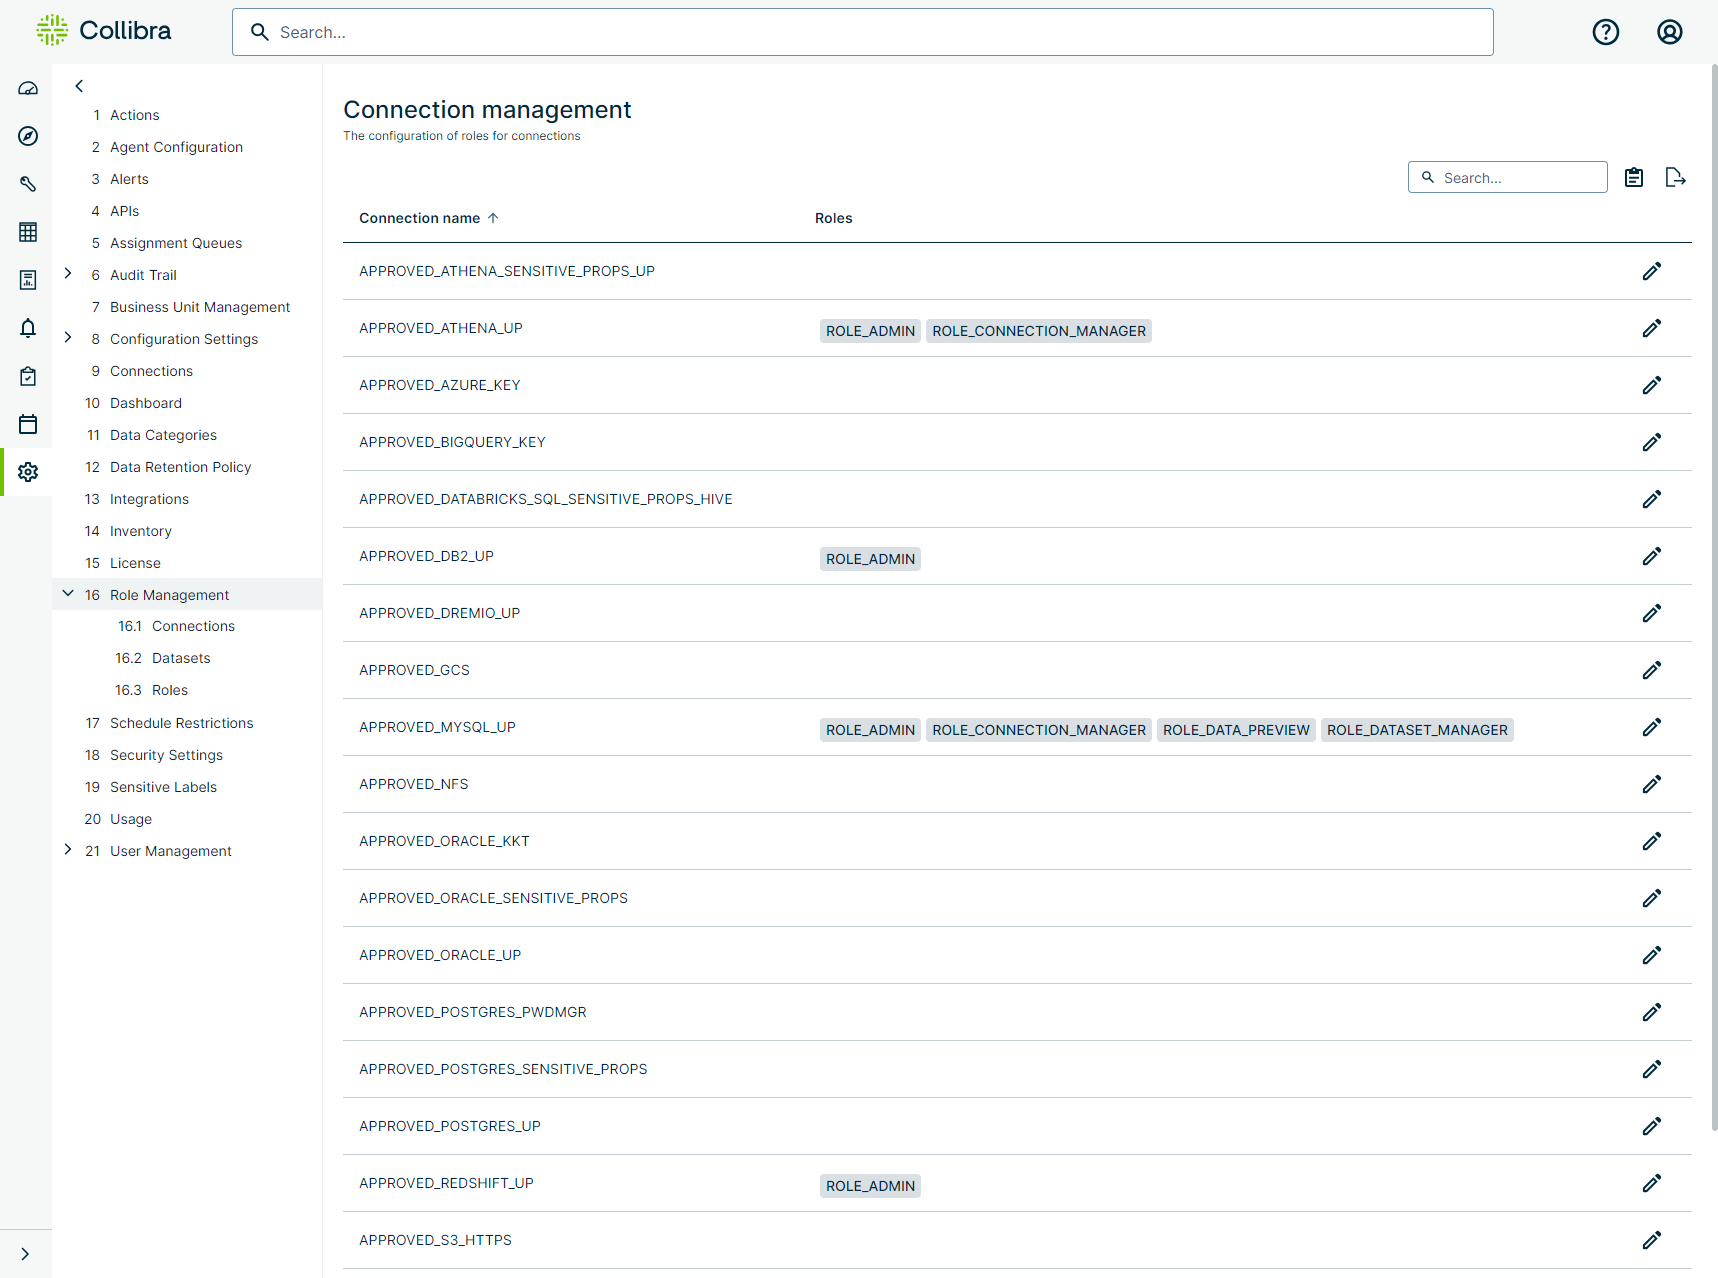1718x1278 pixels.
Task: Collapse the Role Management tree section
Action: [68, 594]
